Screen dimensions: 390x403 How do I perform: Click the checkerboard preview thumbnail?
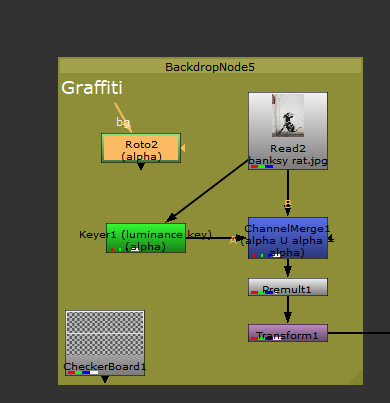point(105,333)
